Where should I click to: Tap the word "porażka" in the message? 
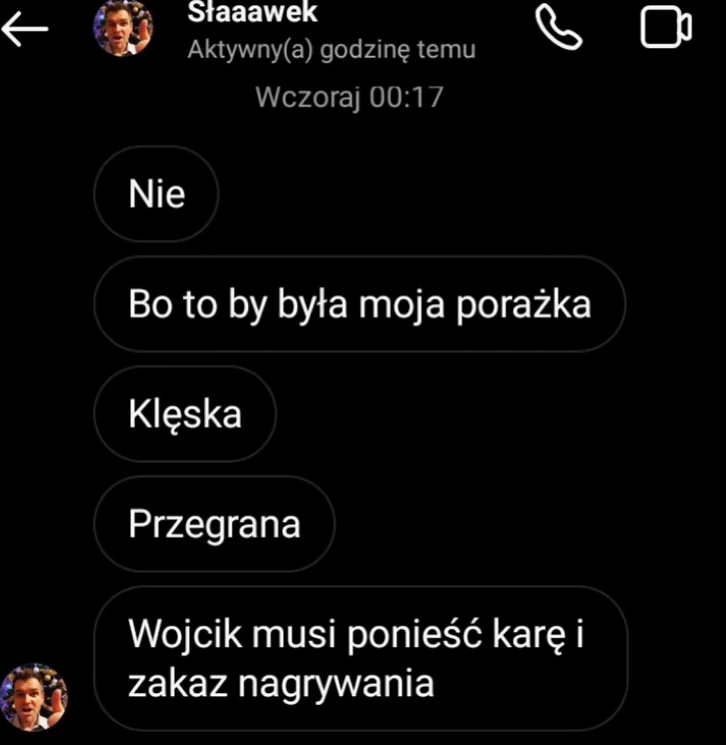click(x=524, y=305)
